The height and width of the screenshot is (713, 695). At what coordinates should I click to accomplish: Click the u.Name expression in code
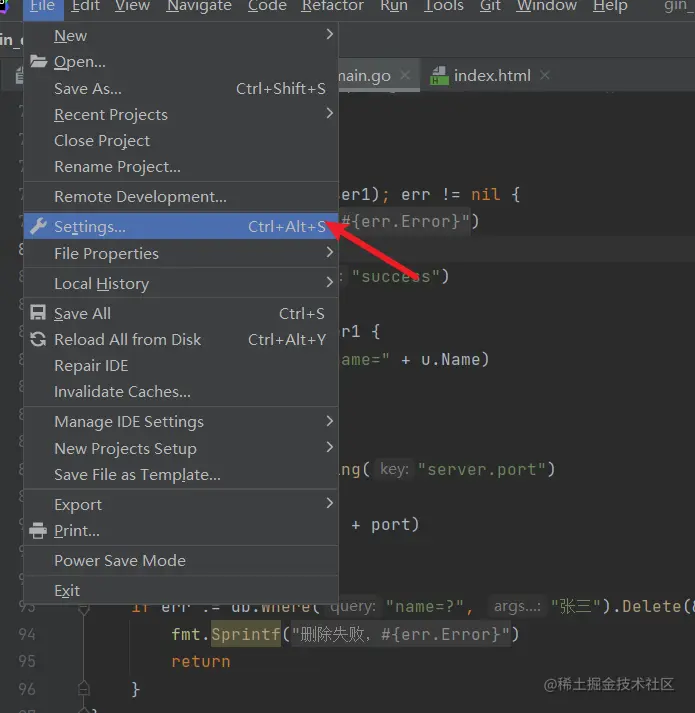point(451,360)
